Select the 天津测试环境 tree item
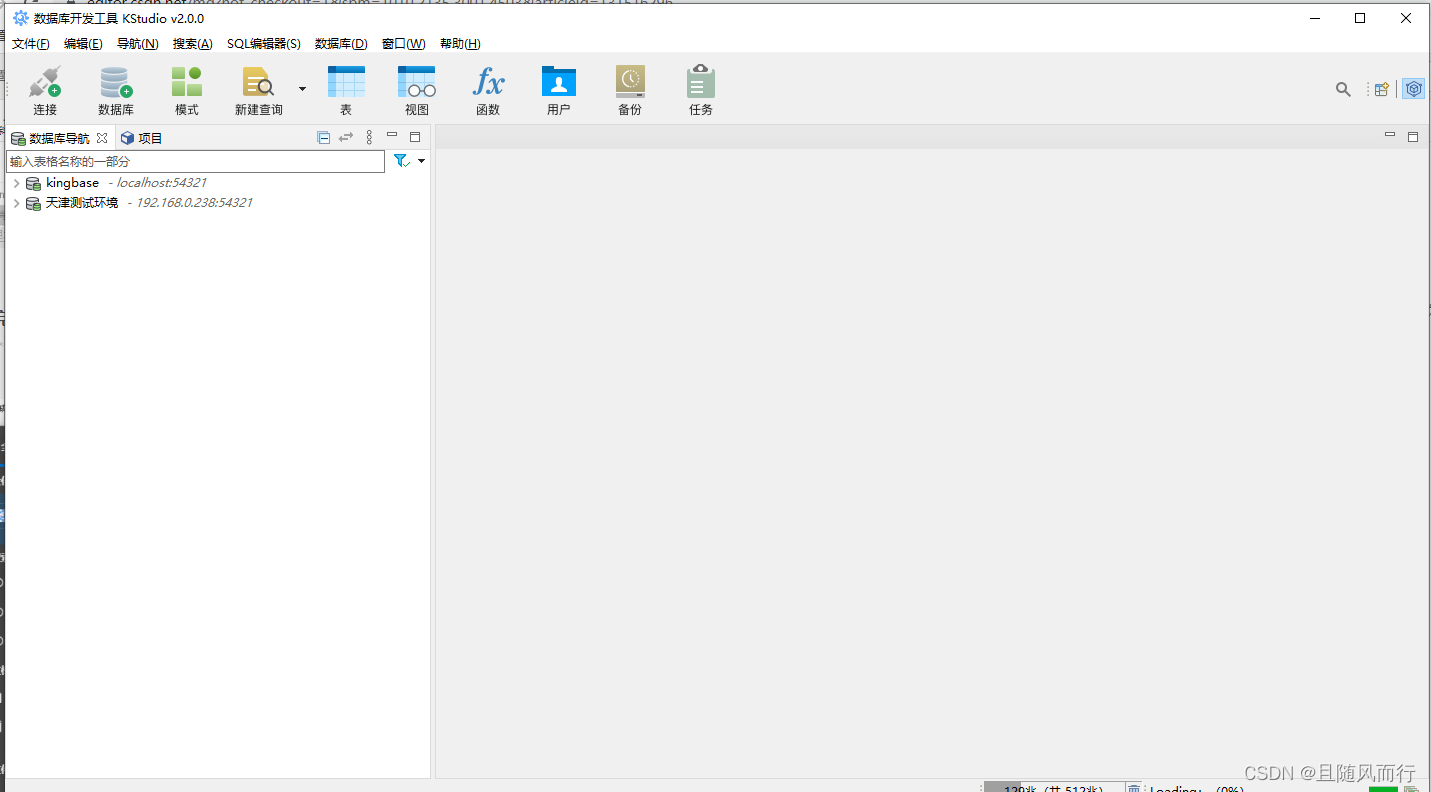 click(x=82, y=203)
